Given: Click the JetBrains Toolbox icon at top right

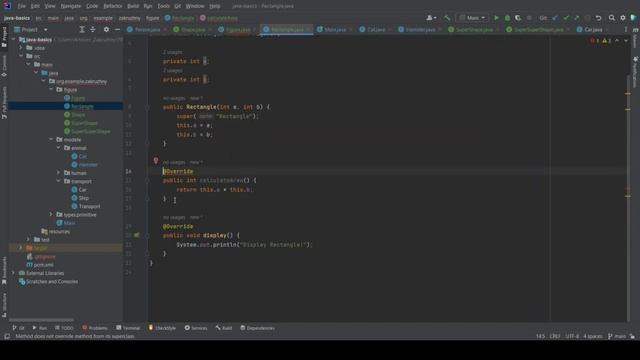Looking at the screenshot, I should click(x=633, y=18).
